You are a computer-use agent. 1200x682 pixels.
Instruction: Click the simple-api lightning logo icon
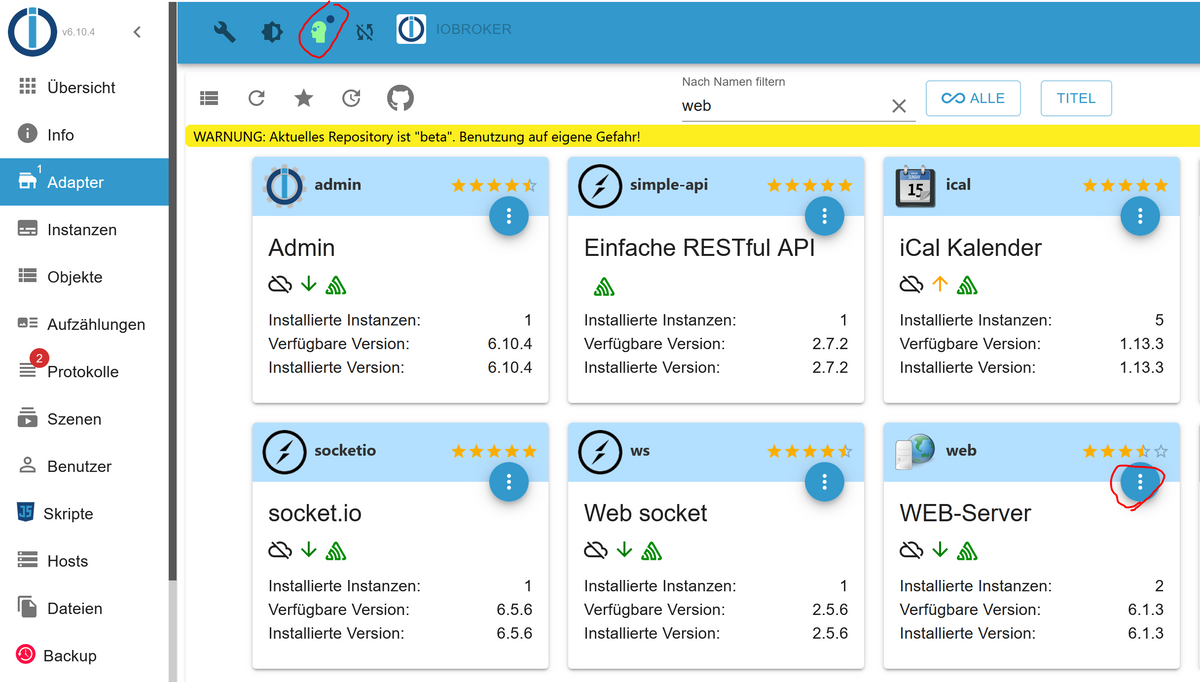coord(600,186)
